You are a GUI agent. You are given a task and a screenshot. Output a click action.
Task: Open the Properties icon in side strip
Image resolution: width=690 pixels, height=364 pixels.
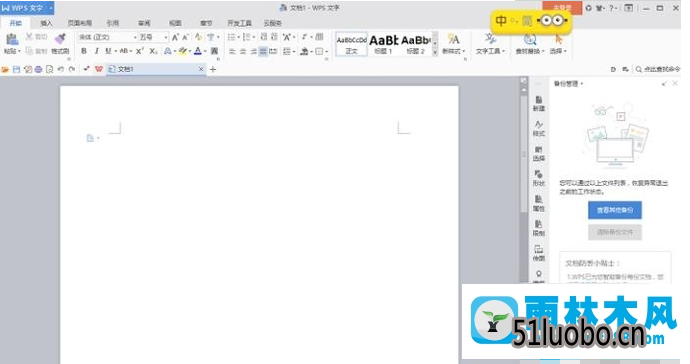(x=539, y=203)
